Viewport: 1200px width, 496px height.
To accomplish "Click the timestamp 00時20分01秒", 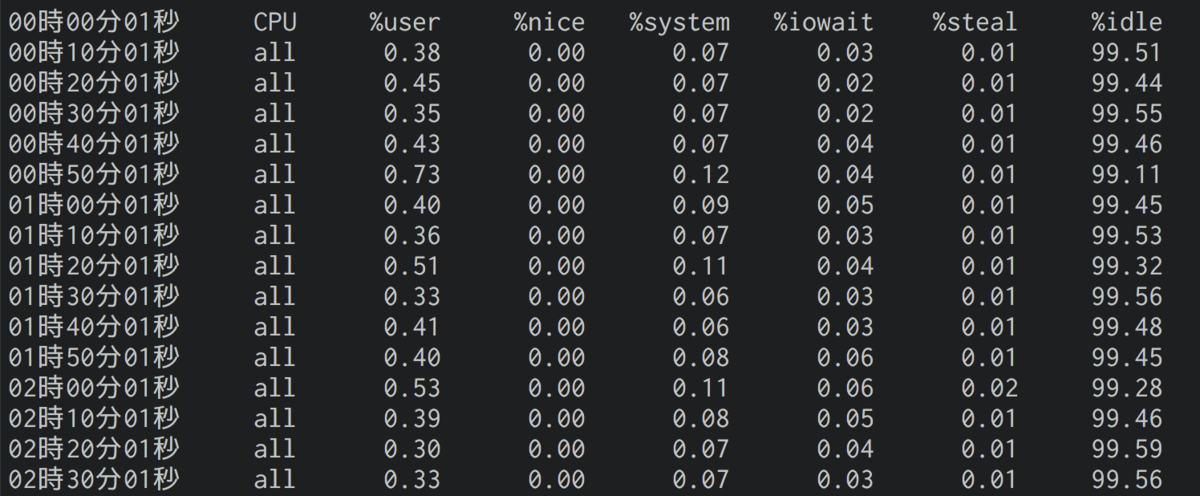I will click(94, 83).
